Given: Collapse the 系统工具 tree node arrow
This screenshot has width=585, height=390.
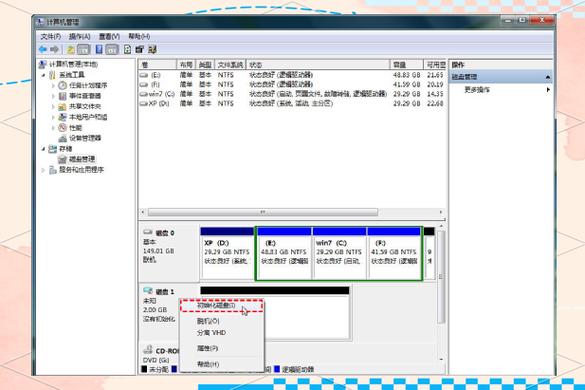Looking at the screenshot, I should click(43, 75).
